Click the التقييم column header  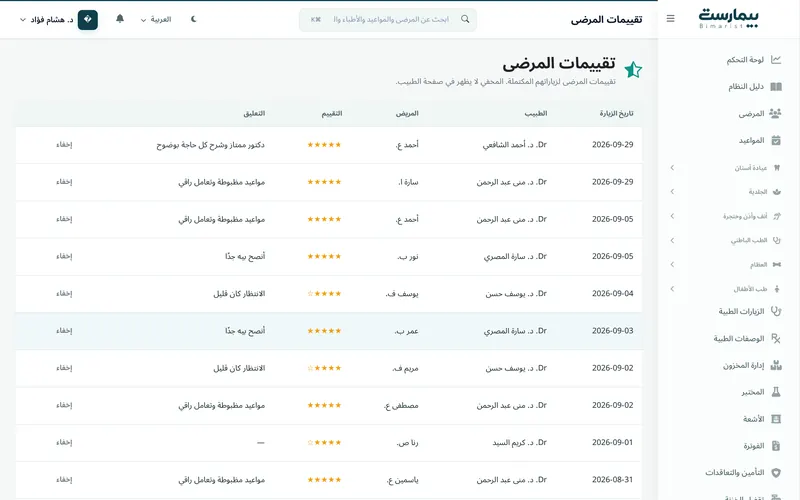(332, 113)
